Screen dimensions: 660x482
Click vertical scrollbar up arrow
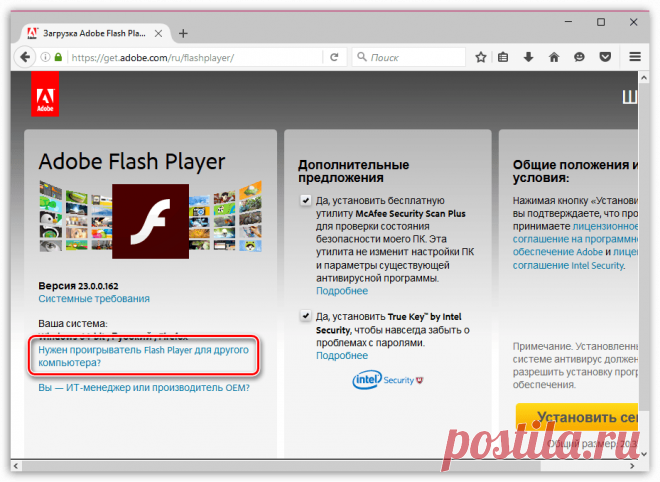pyautogui.click(x=644, y=78)
